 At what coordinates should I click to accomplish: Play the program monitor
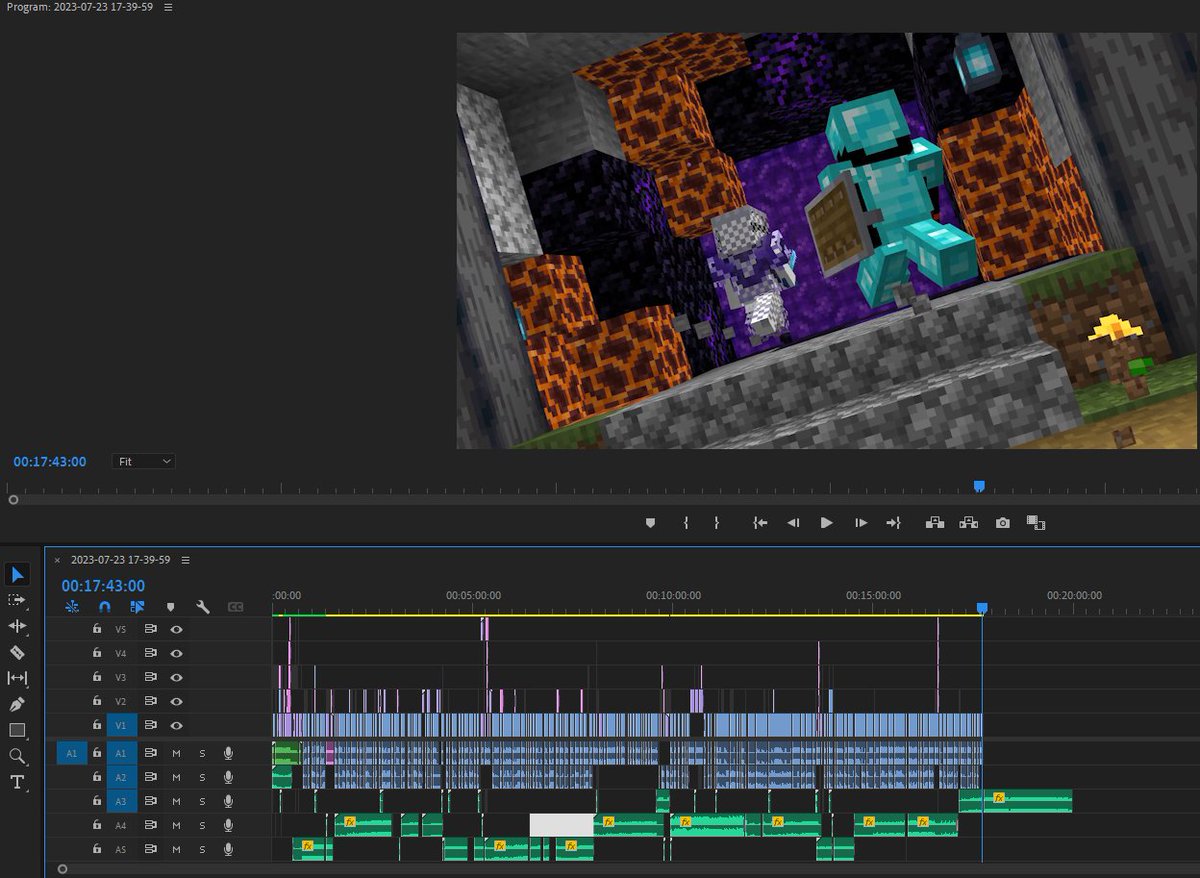coord(827,522)
